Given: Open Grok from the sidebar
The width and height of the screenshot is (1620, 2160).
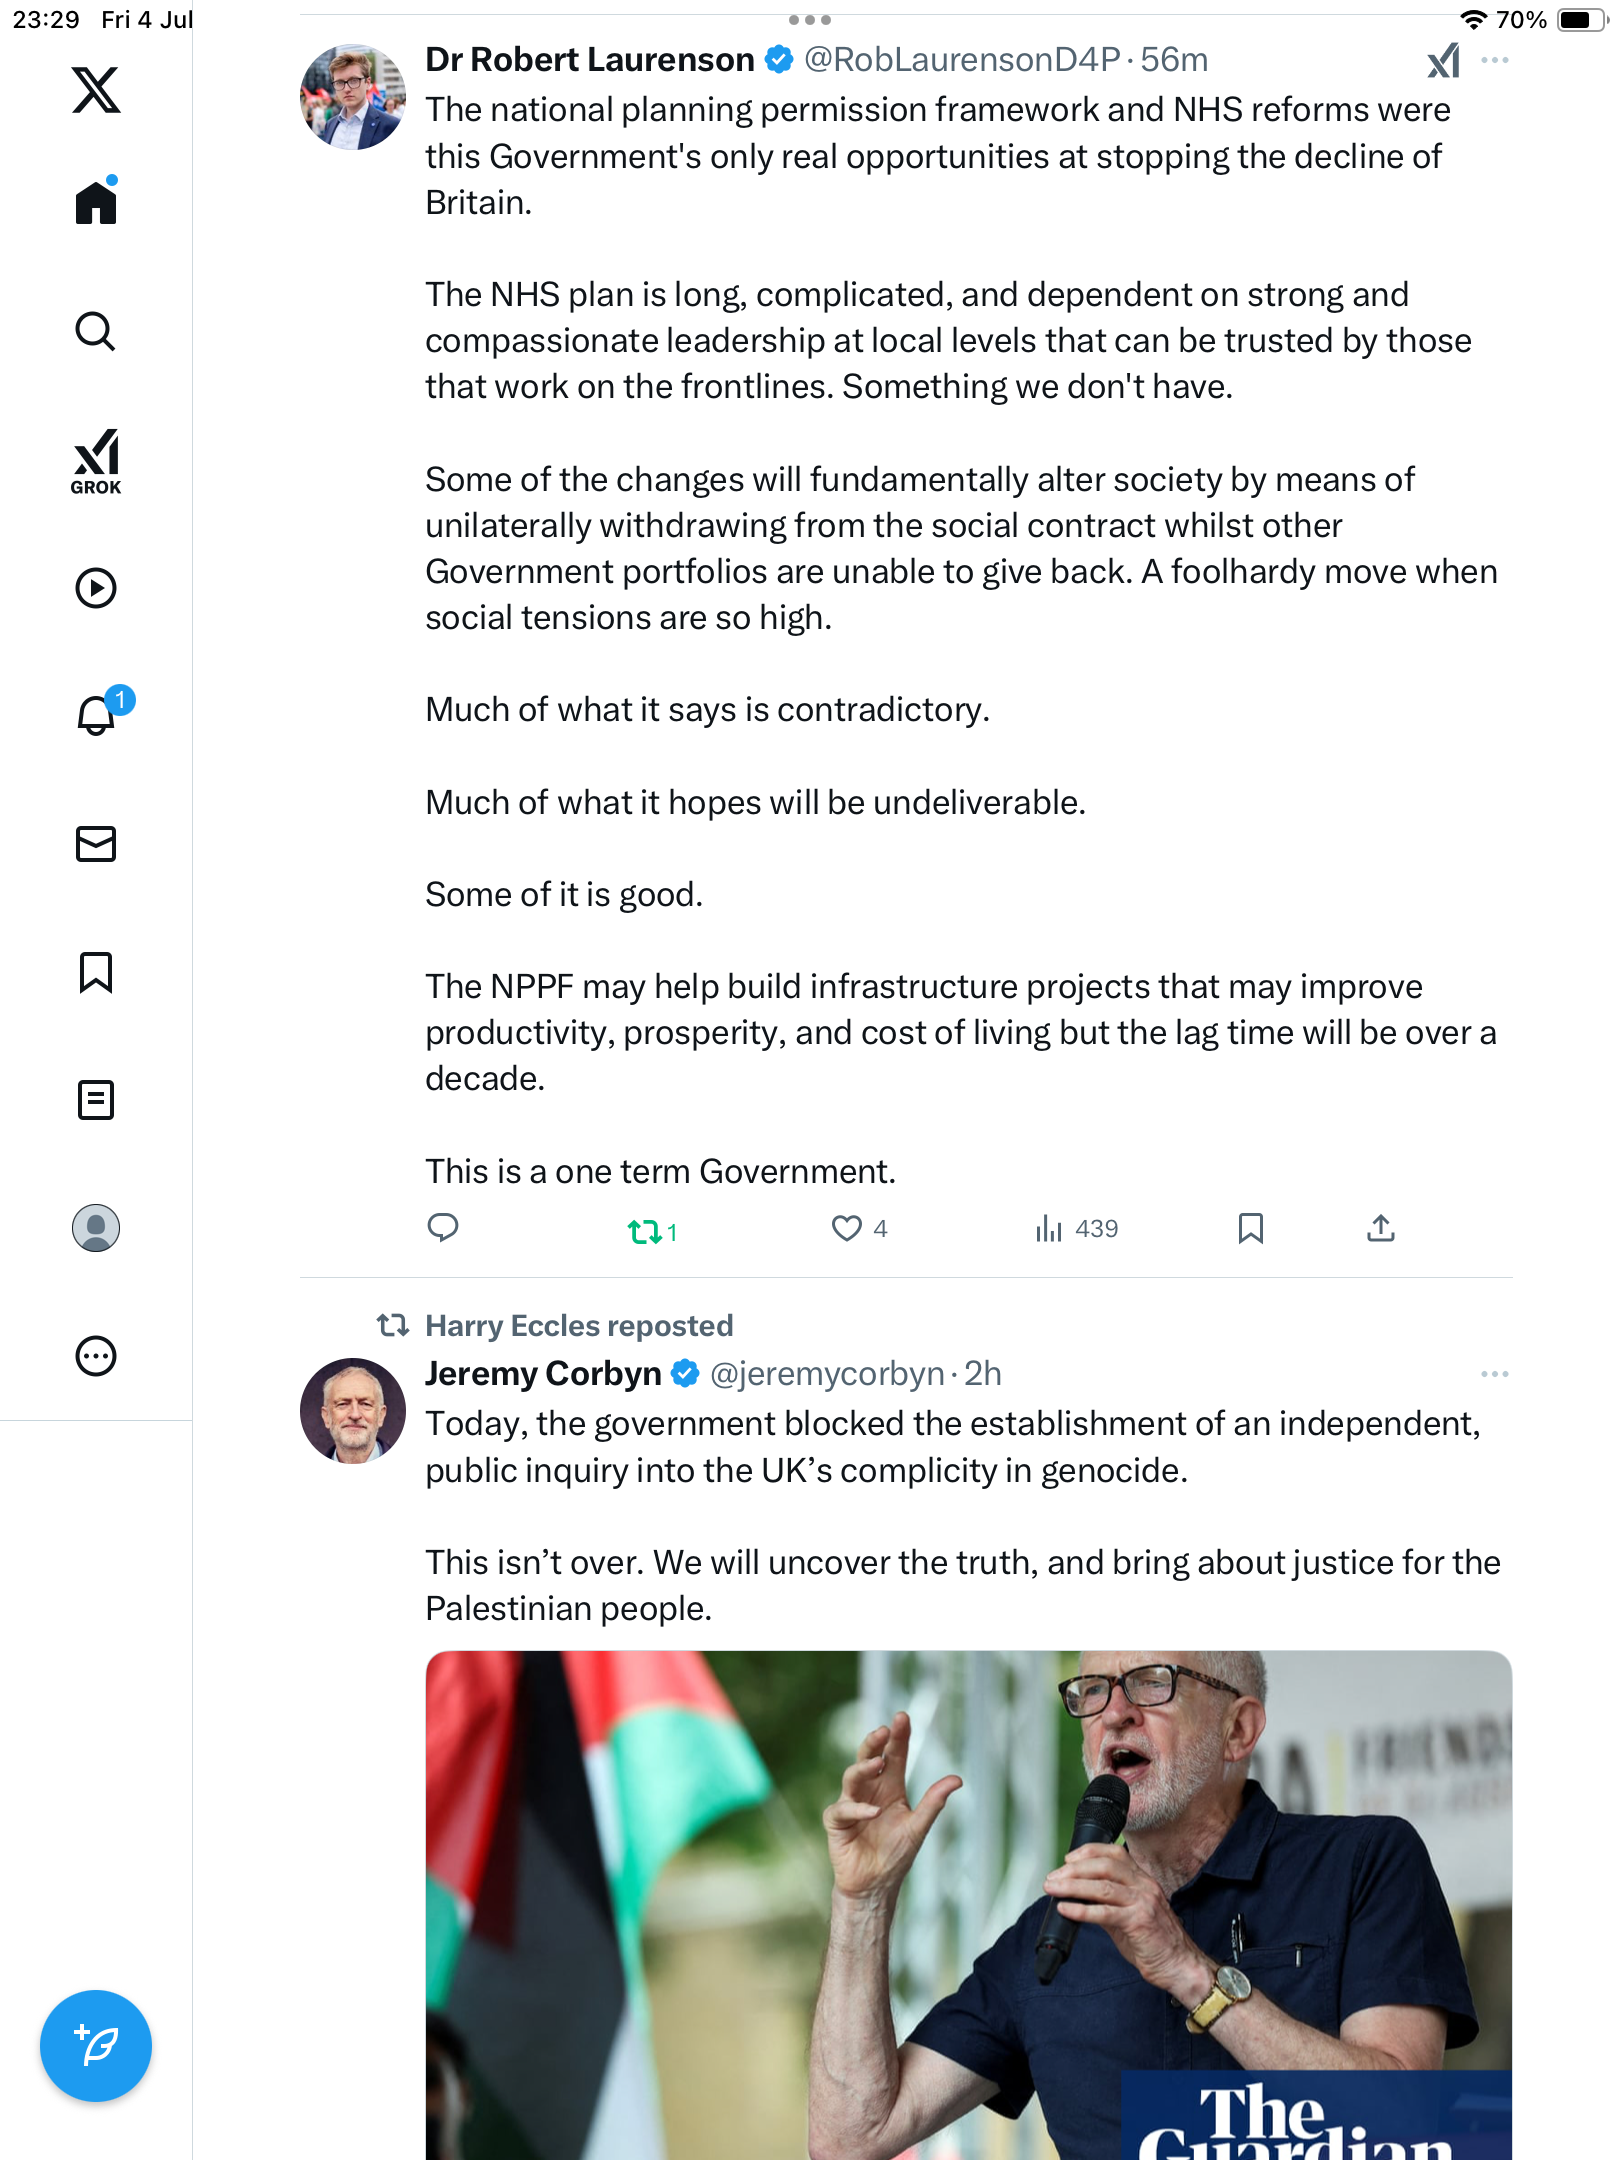Looking at the screenshot, I should coord(96,462).
